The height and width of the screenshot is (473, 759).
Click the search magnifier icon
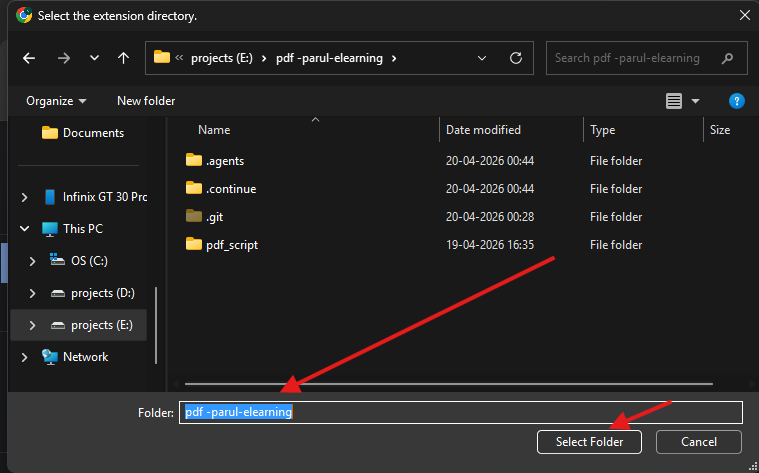point(727,59)
